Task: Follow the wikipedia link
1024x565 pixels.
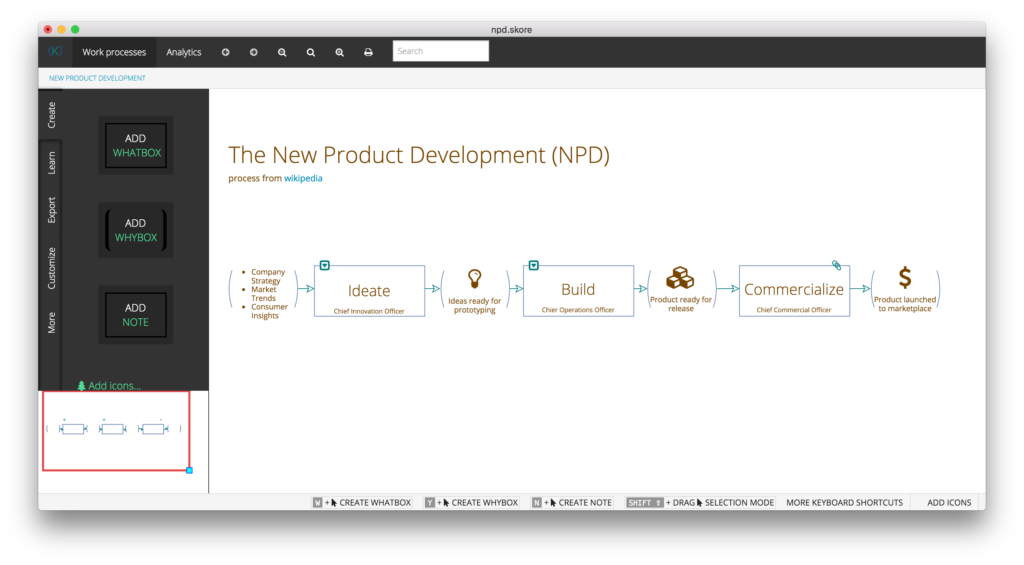Action: point(303,178)
